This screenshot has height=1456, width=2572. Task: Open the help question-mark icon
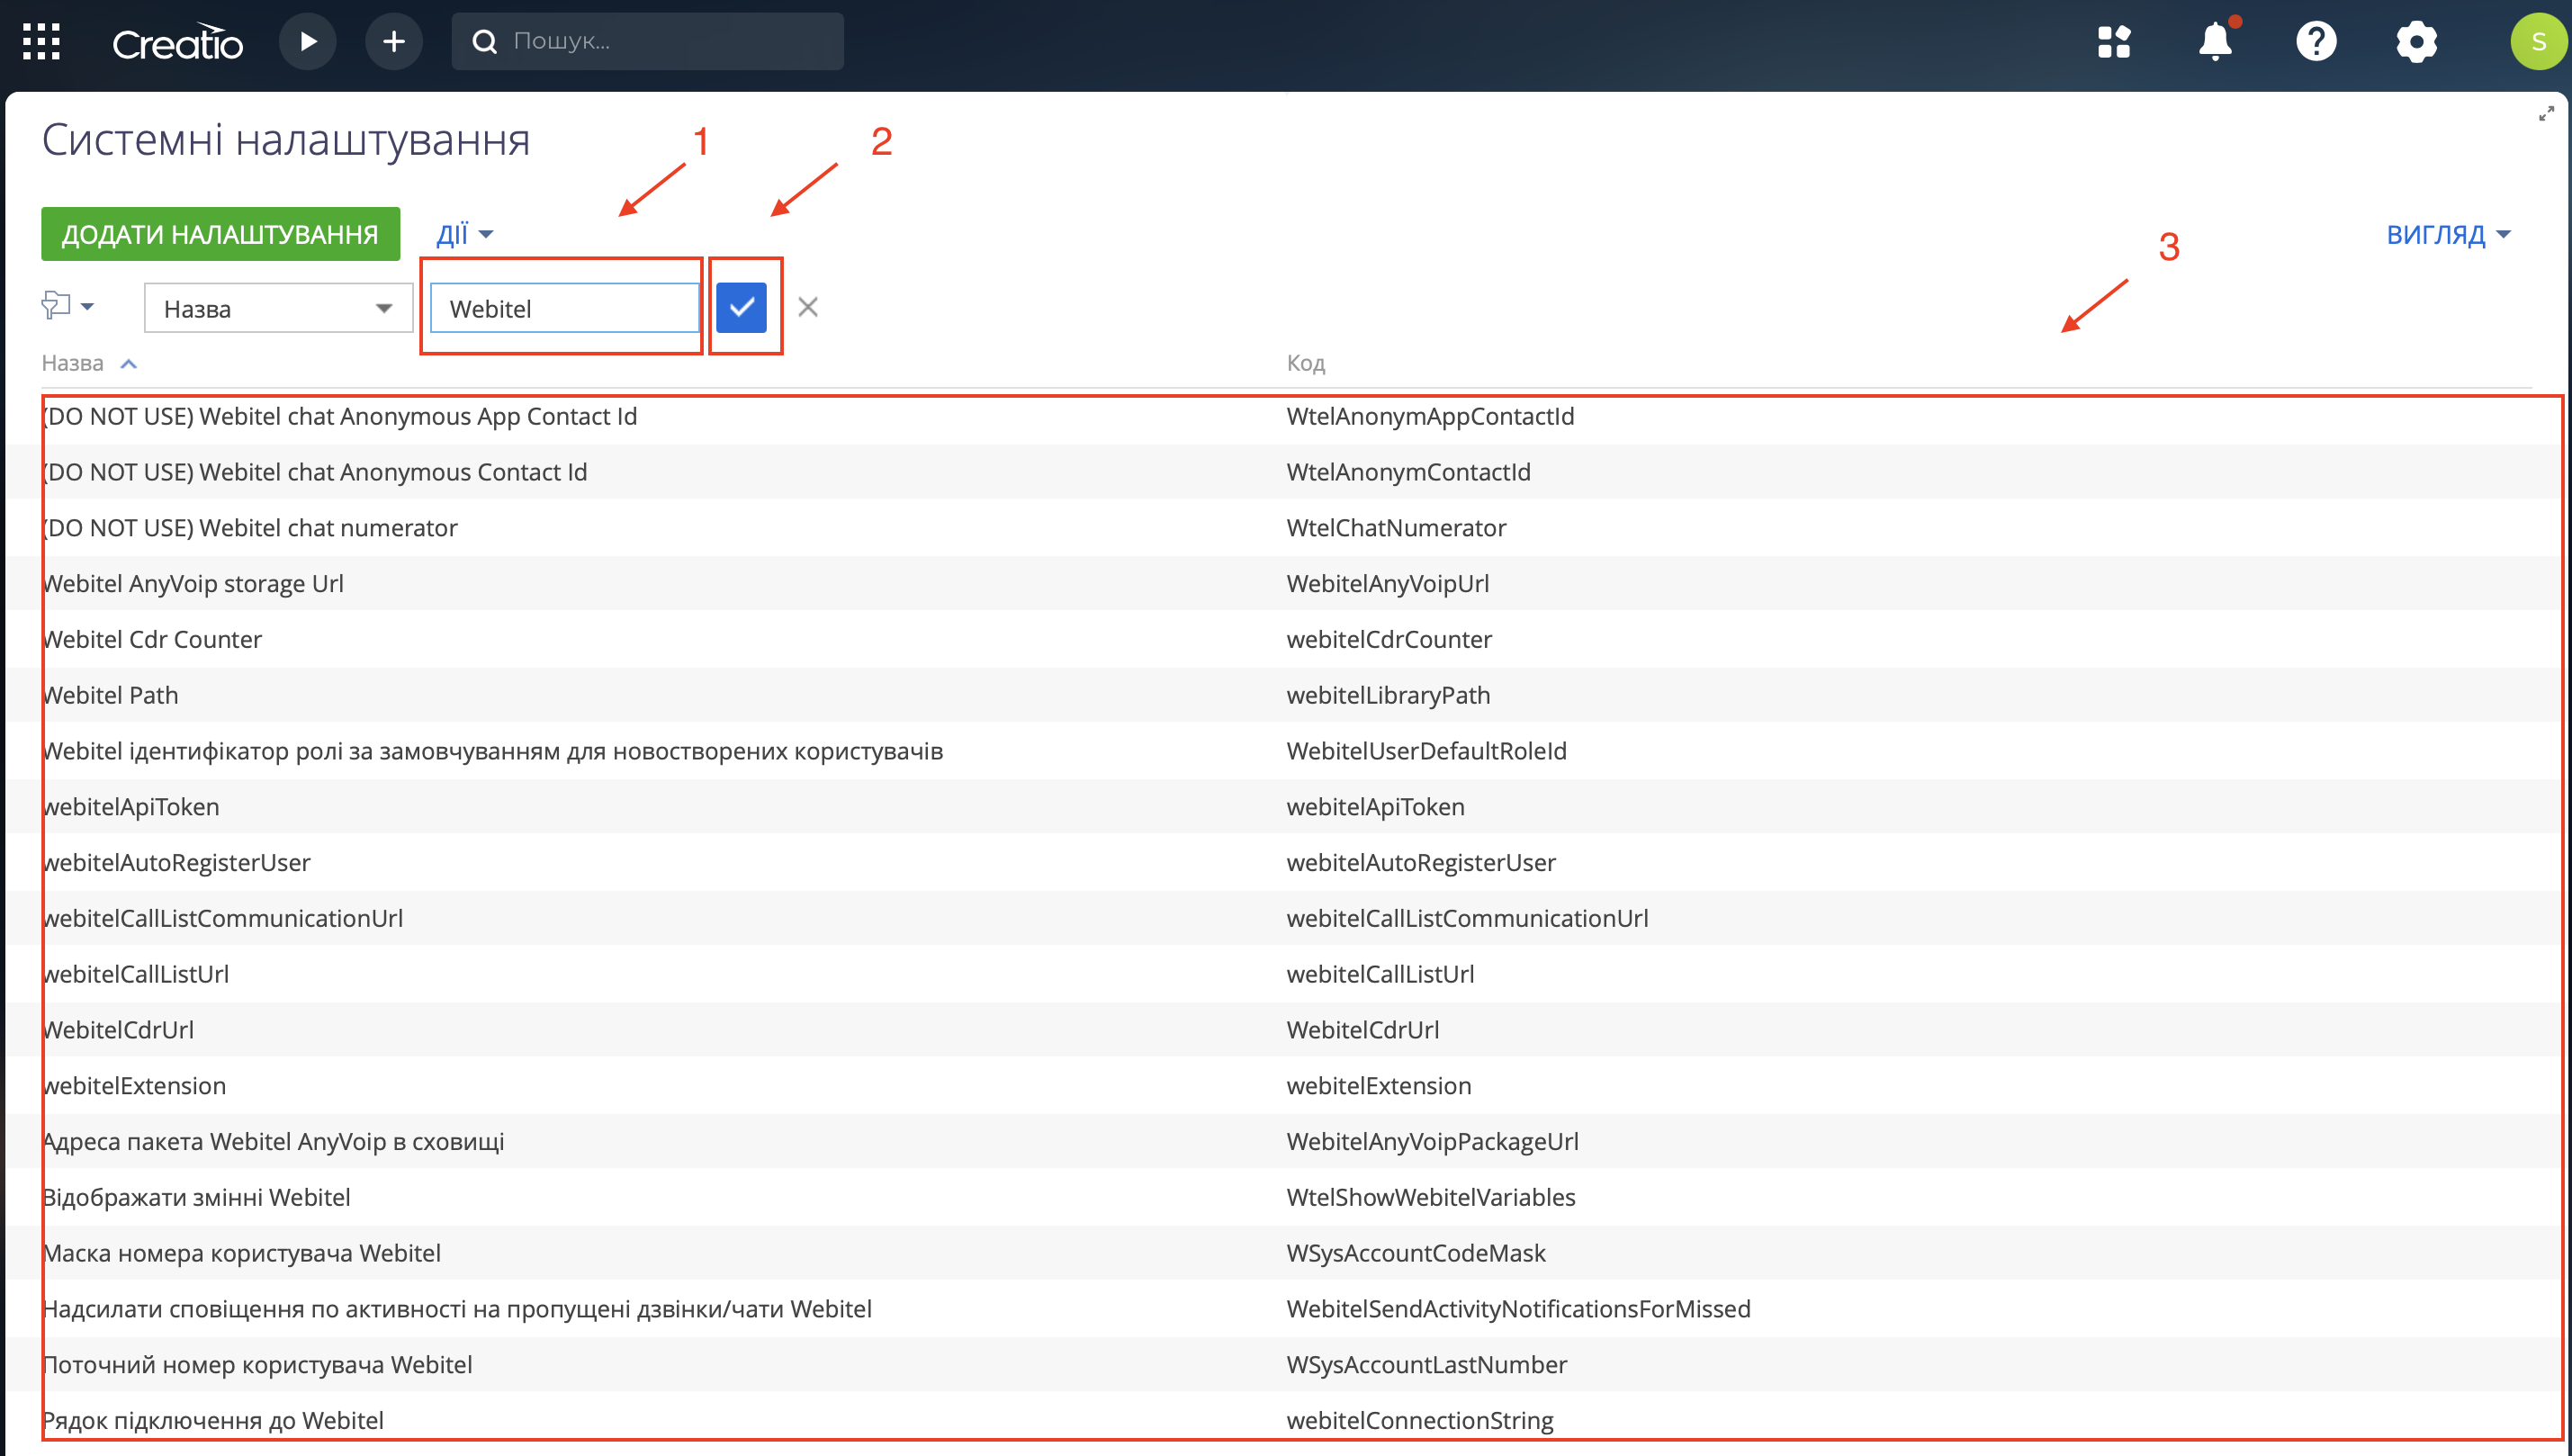coord(2316,42)
